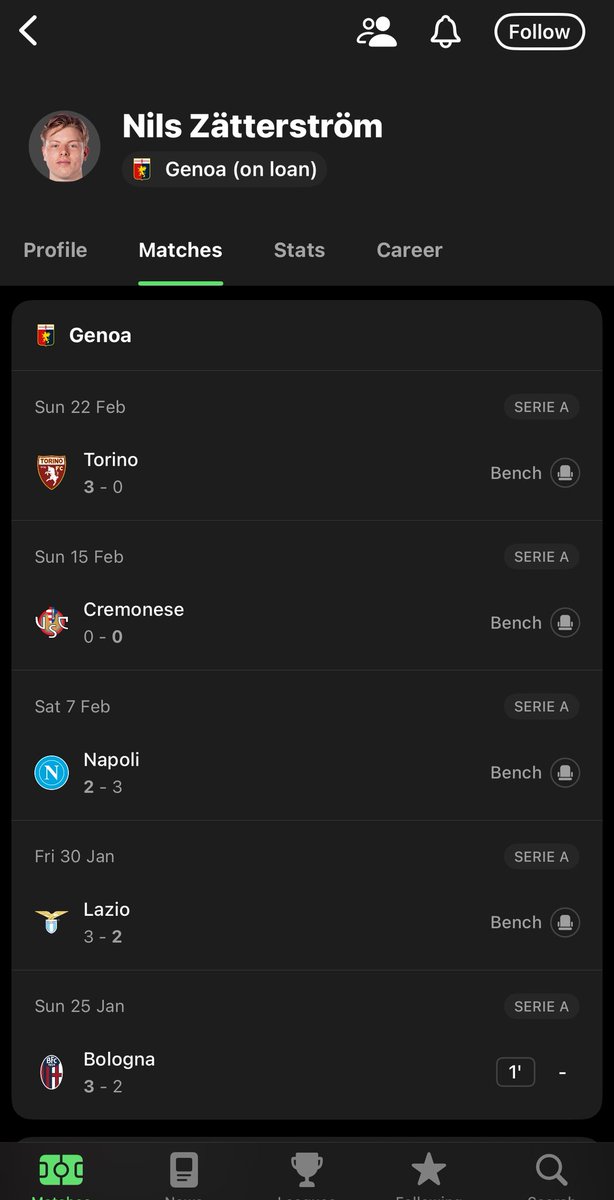Open the Genoa team header
Image resolution: width=614 pixels, height=1200 pixels.
click(307, 335)
